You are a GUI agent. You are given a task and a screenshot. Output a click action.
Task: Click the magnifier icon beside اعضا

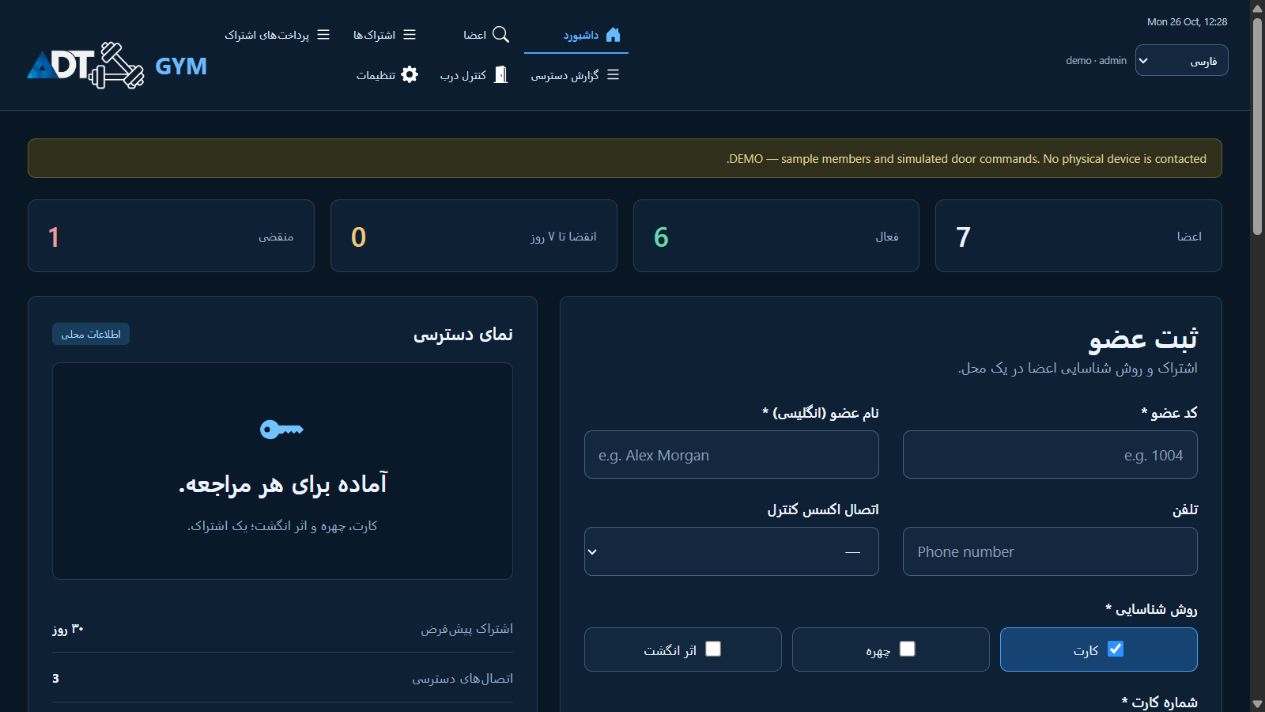point(501,35)
